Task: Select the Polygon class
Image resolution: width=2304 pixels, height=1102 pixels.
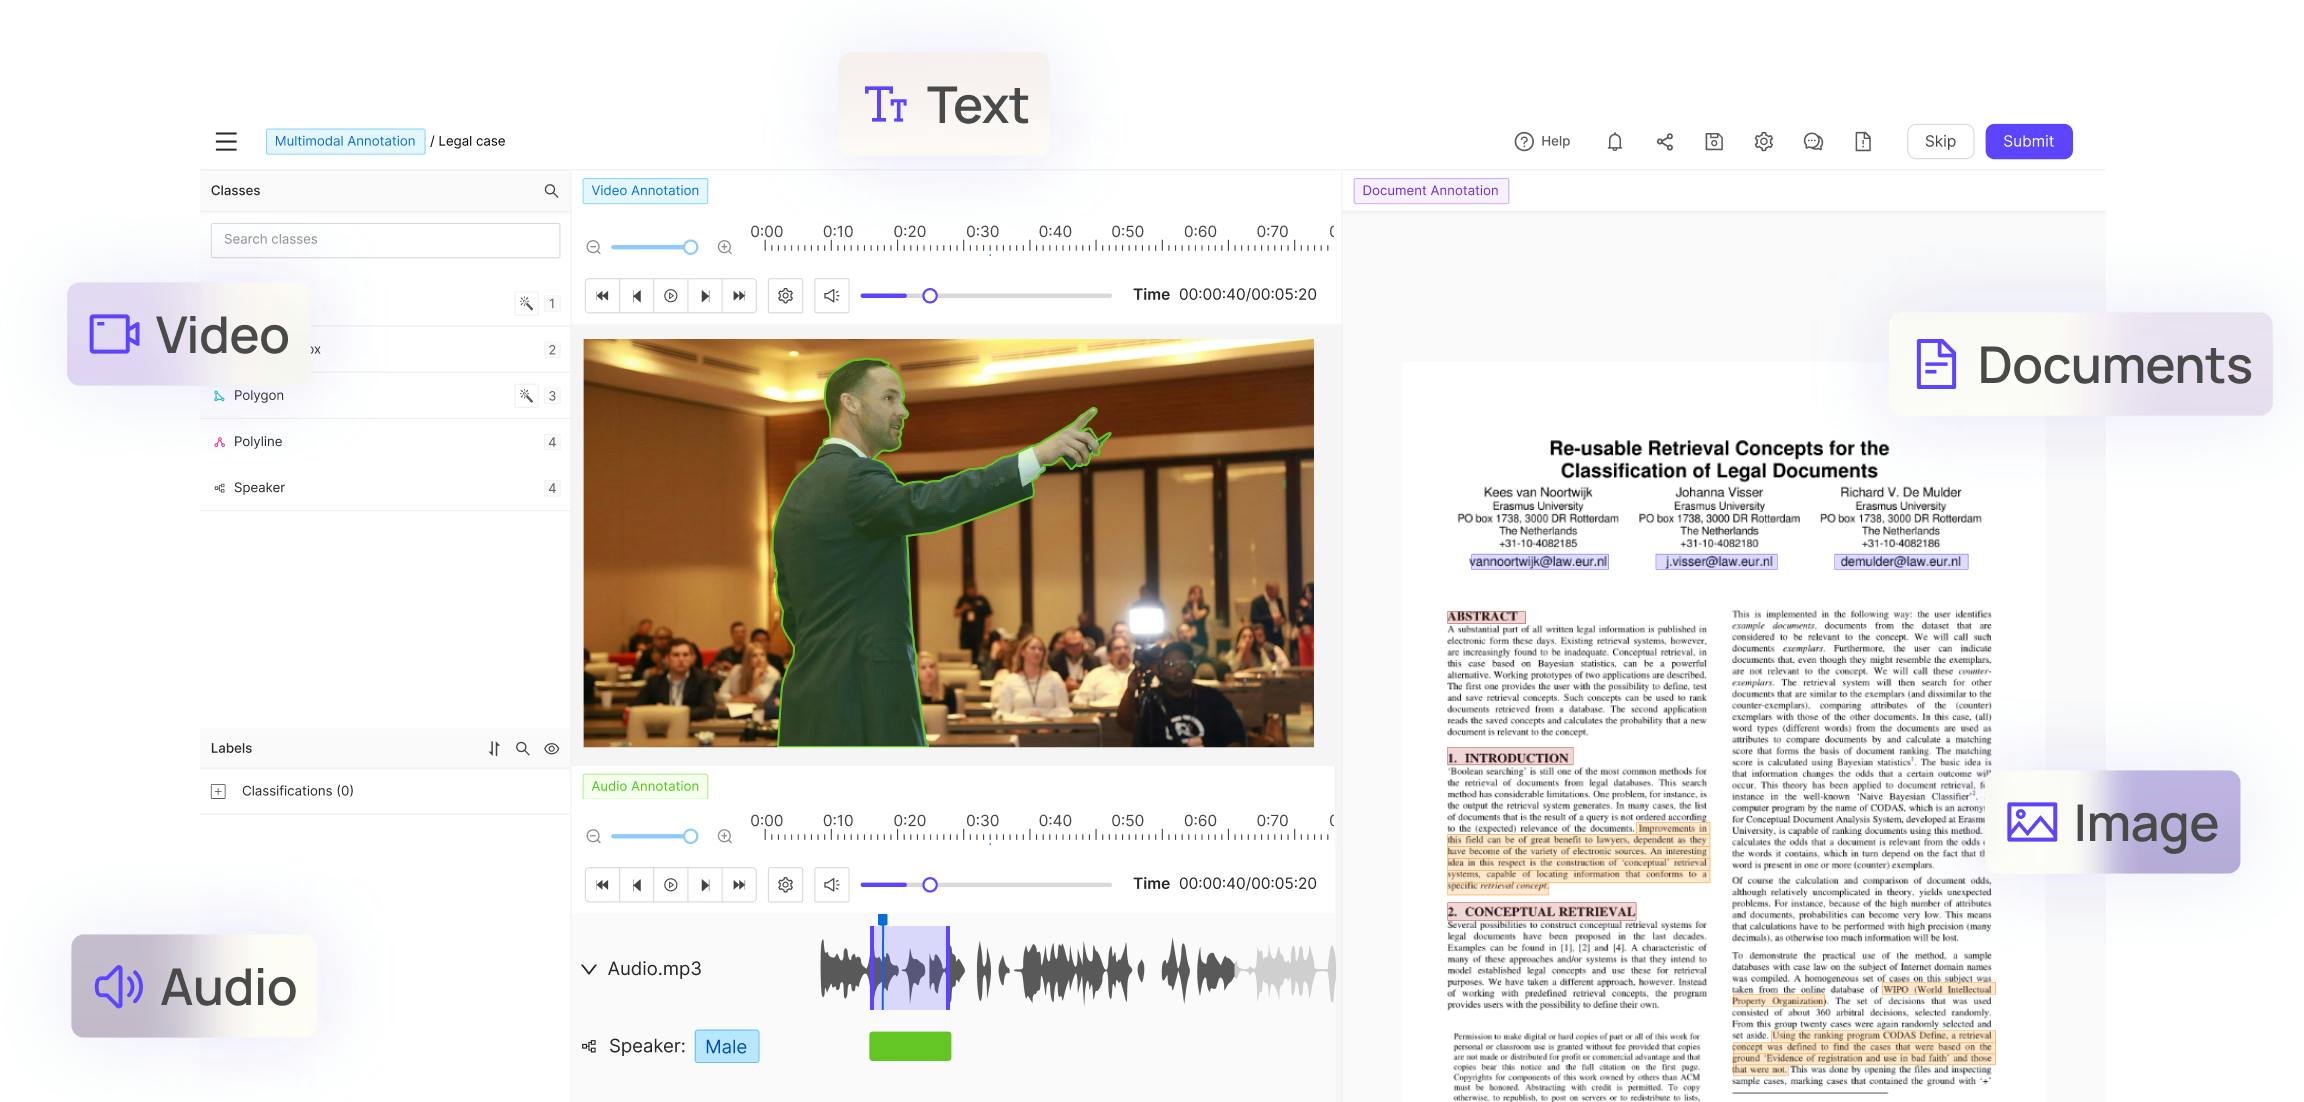Action: 259,396
